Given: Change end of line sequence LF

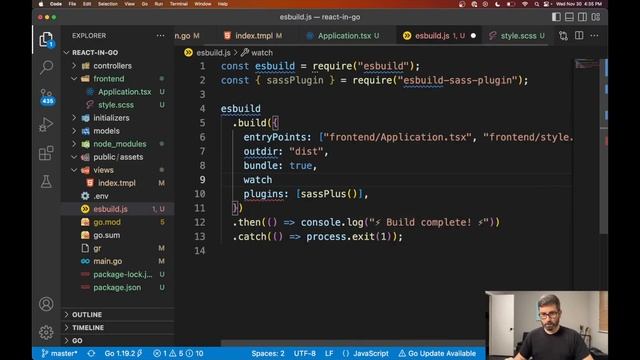Looking at the screenshot, I should [x=329, y=353].
